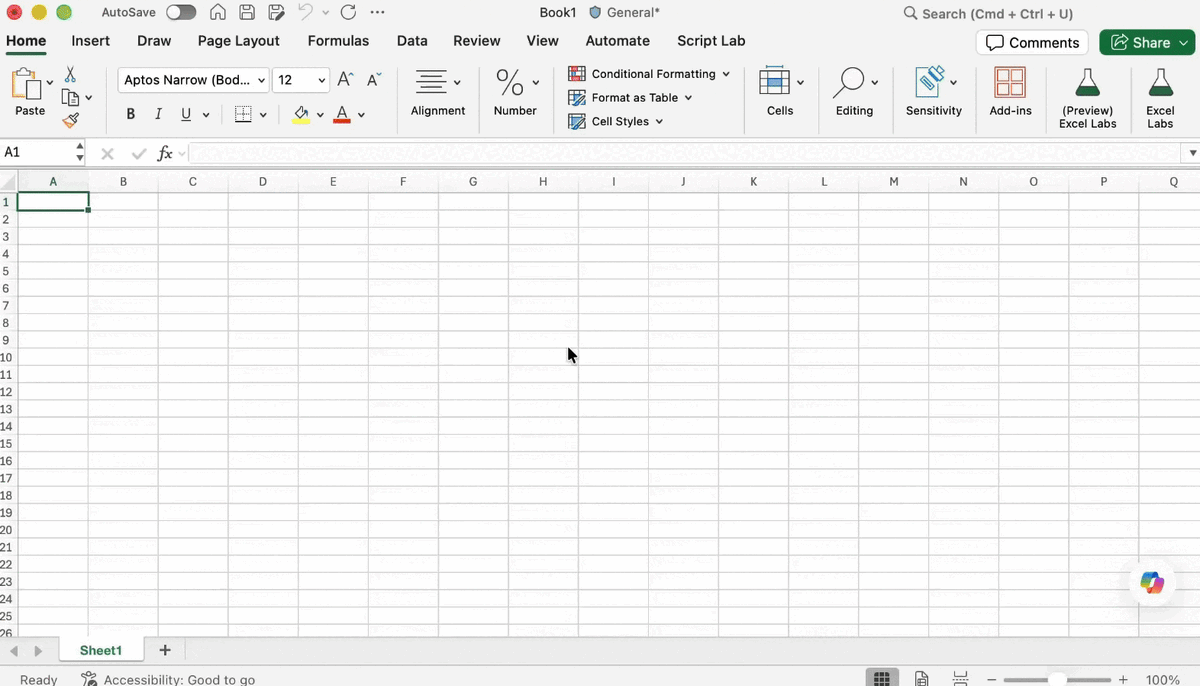The width and height of the screenshot is (1200, 686).
Task: Click the Search field in title bar
Action: pyautogui.click(x=988, y=14)
